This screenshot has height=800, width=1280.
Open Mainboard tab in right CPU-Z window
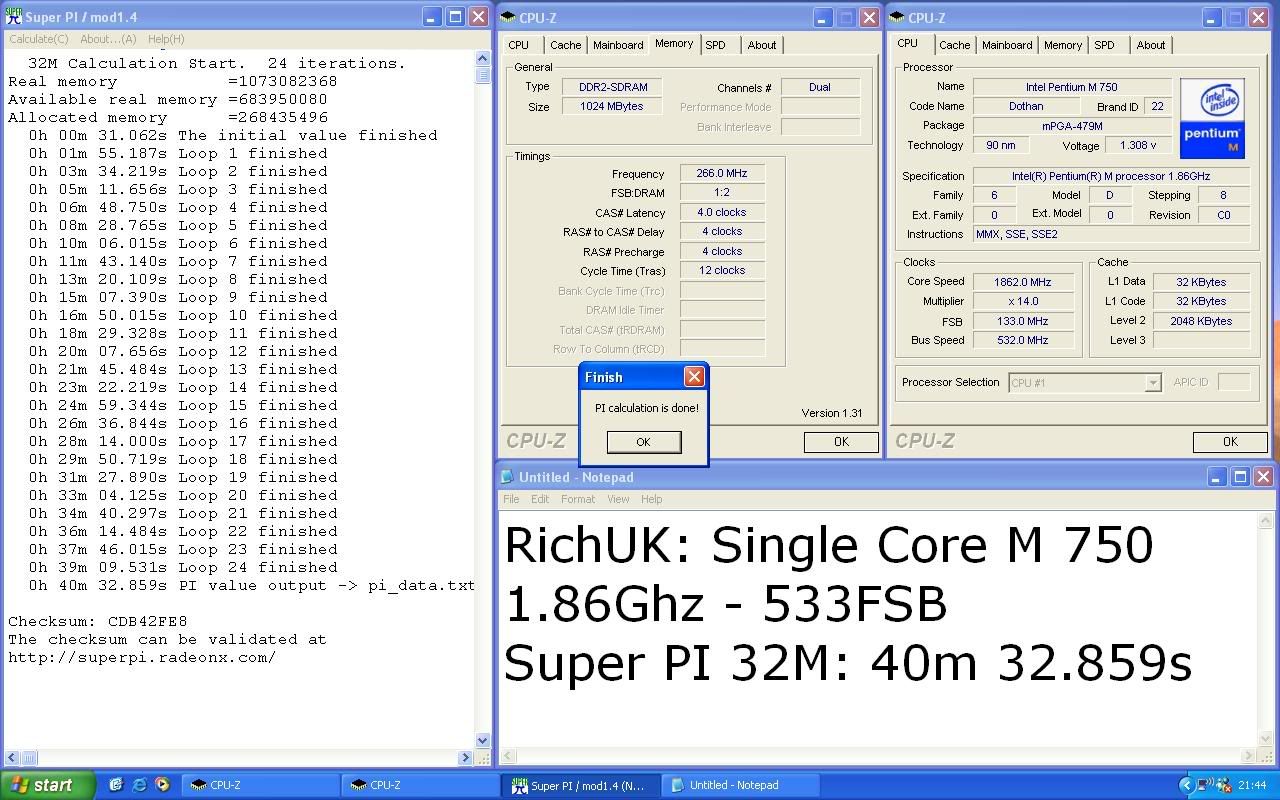click(x=1007, y=45)
